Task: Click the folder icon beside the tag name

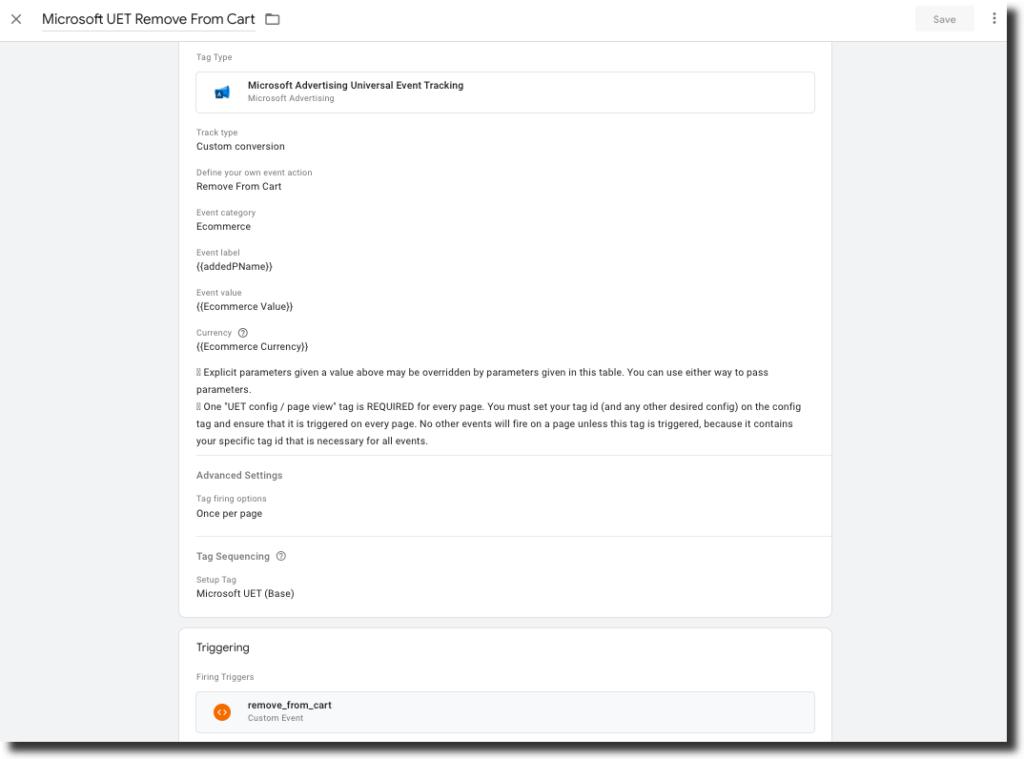Action: 272,19
